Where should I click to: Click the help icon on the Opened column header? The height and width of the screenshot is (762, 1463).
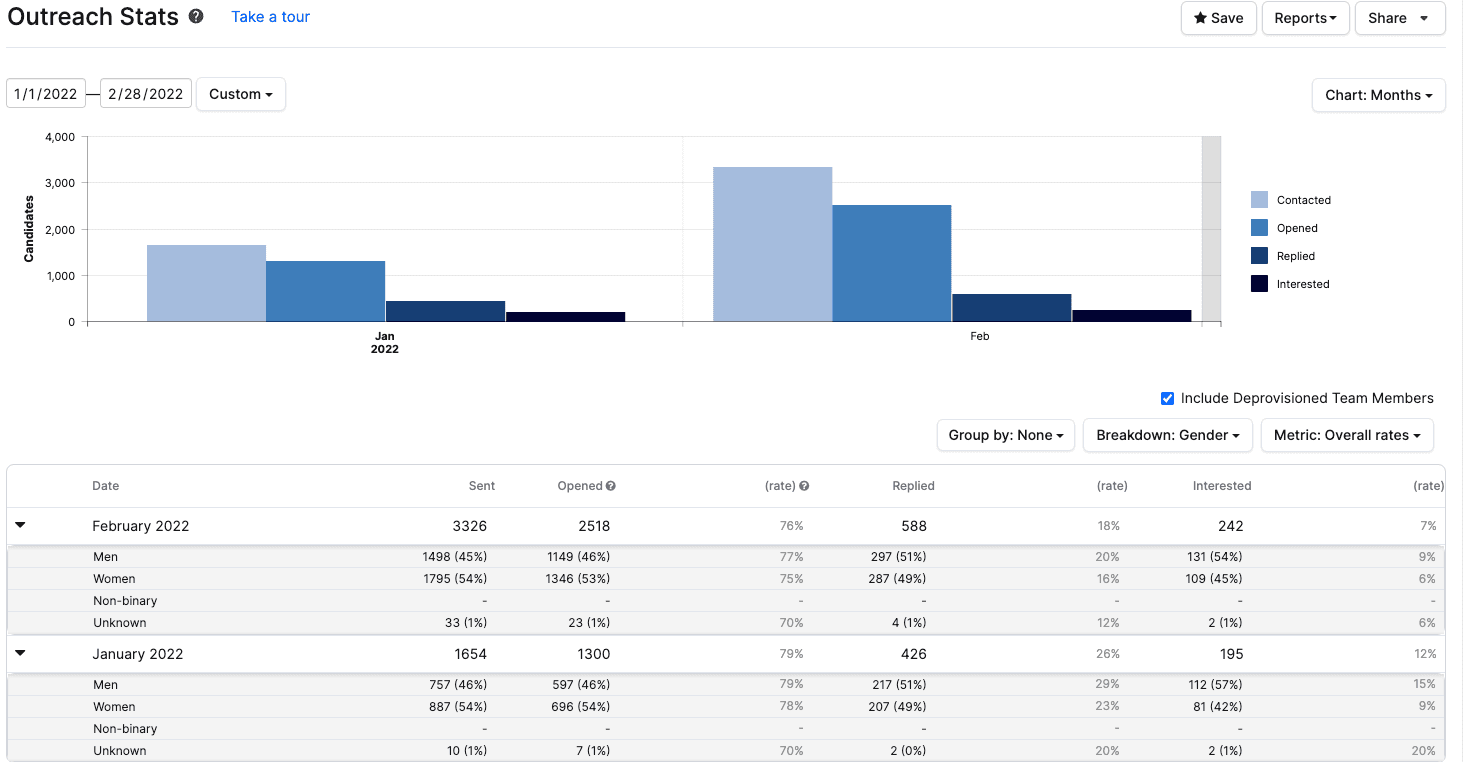609,486
